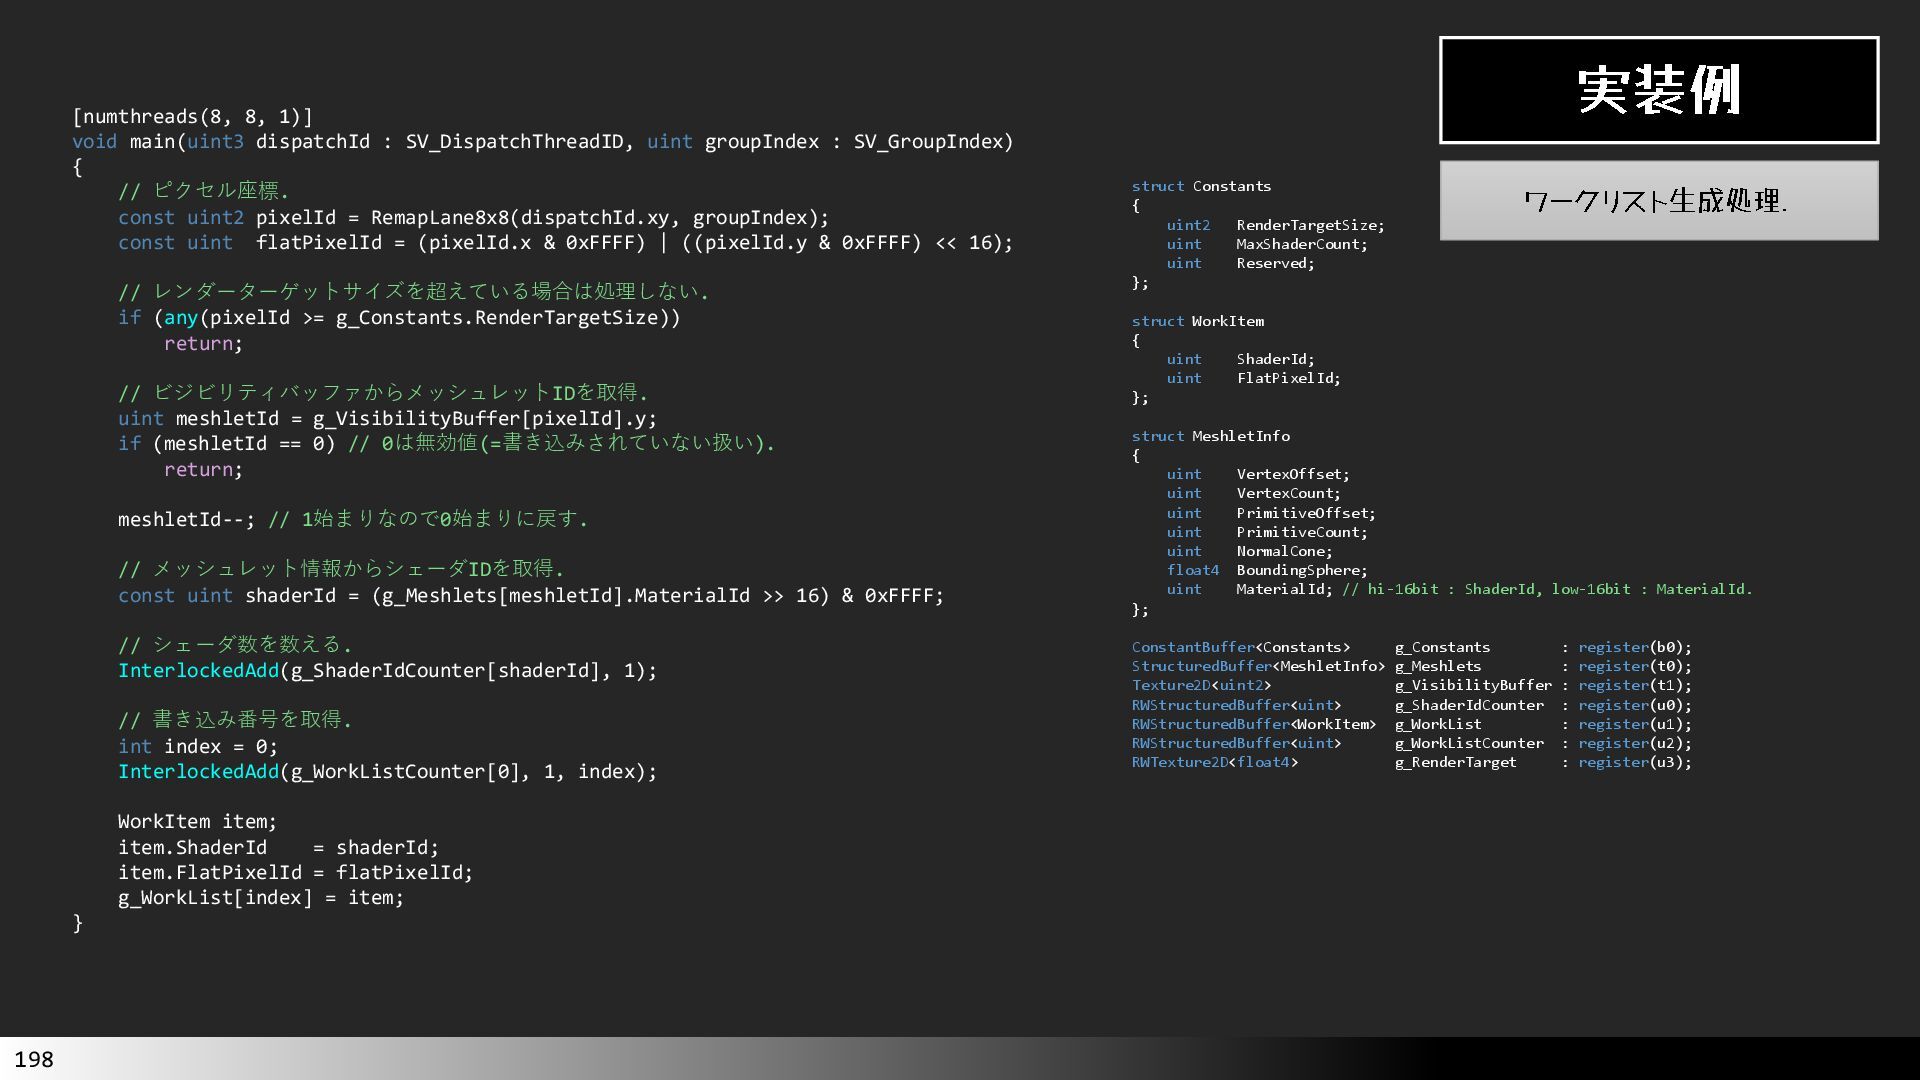
Task: Click the flatPixelId declaration line
Action: 566,243
